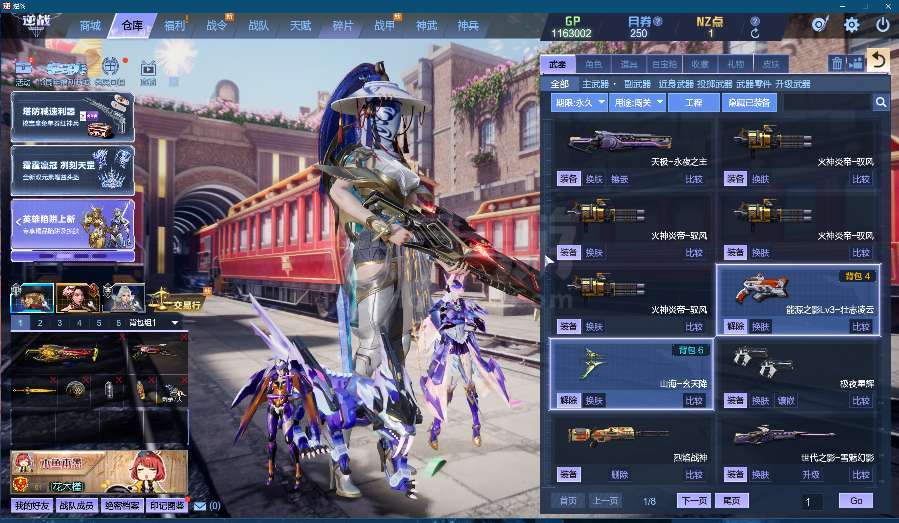Open the 福利 welfare tab

coord(174,25)
